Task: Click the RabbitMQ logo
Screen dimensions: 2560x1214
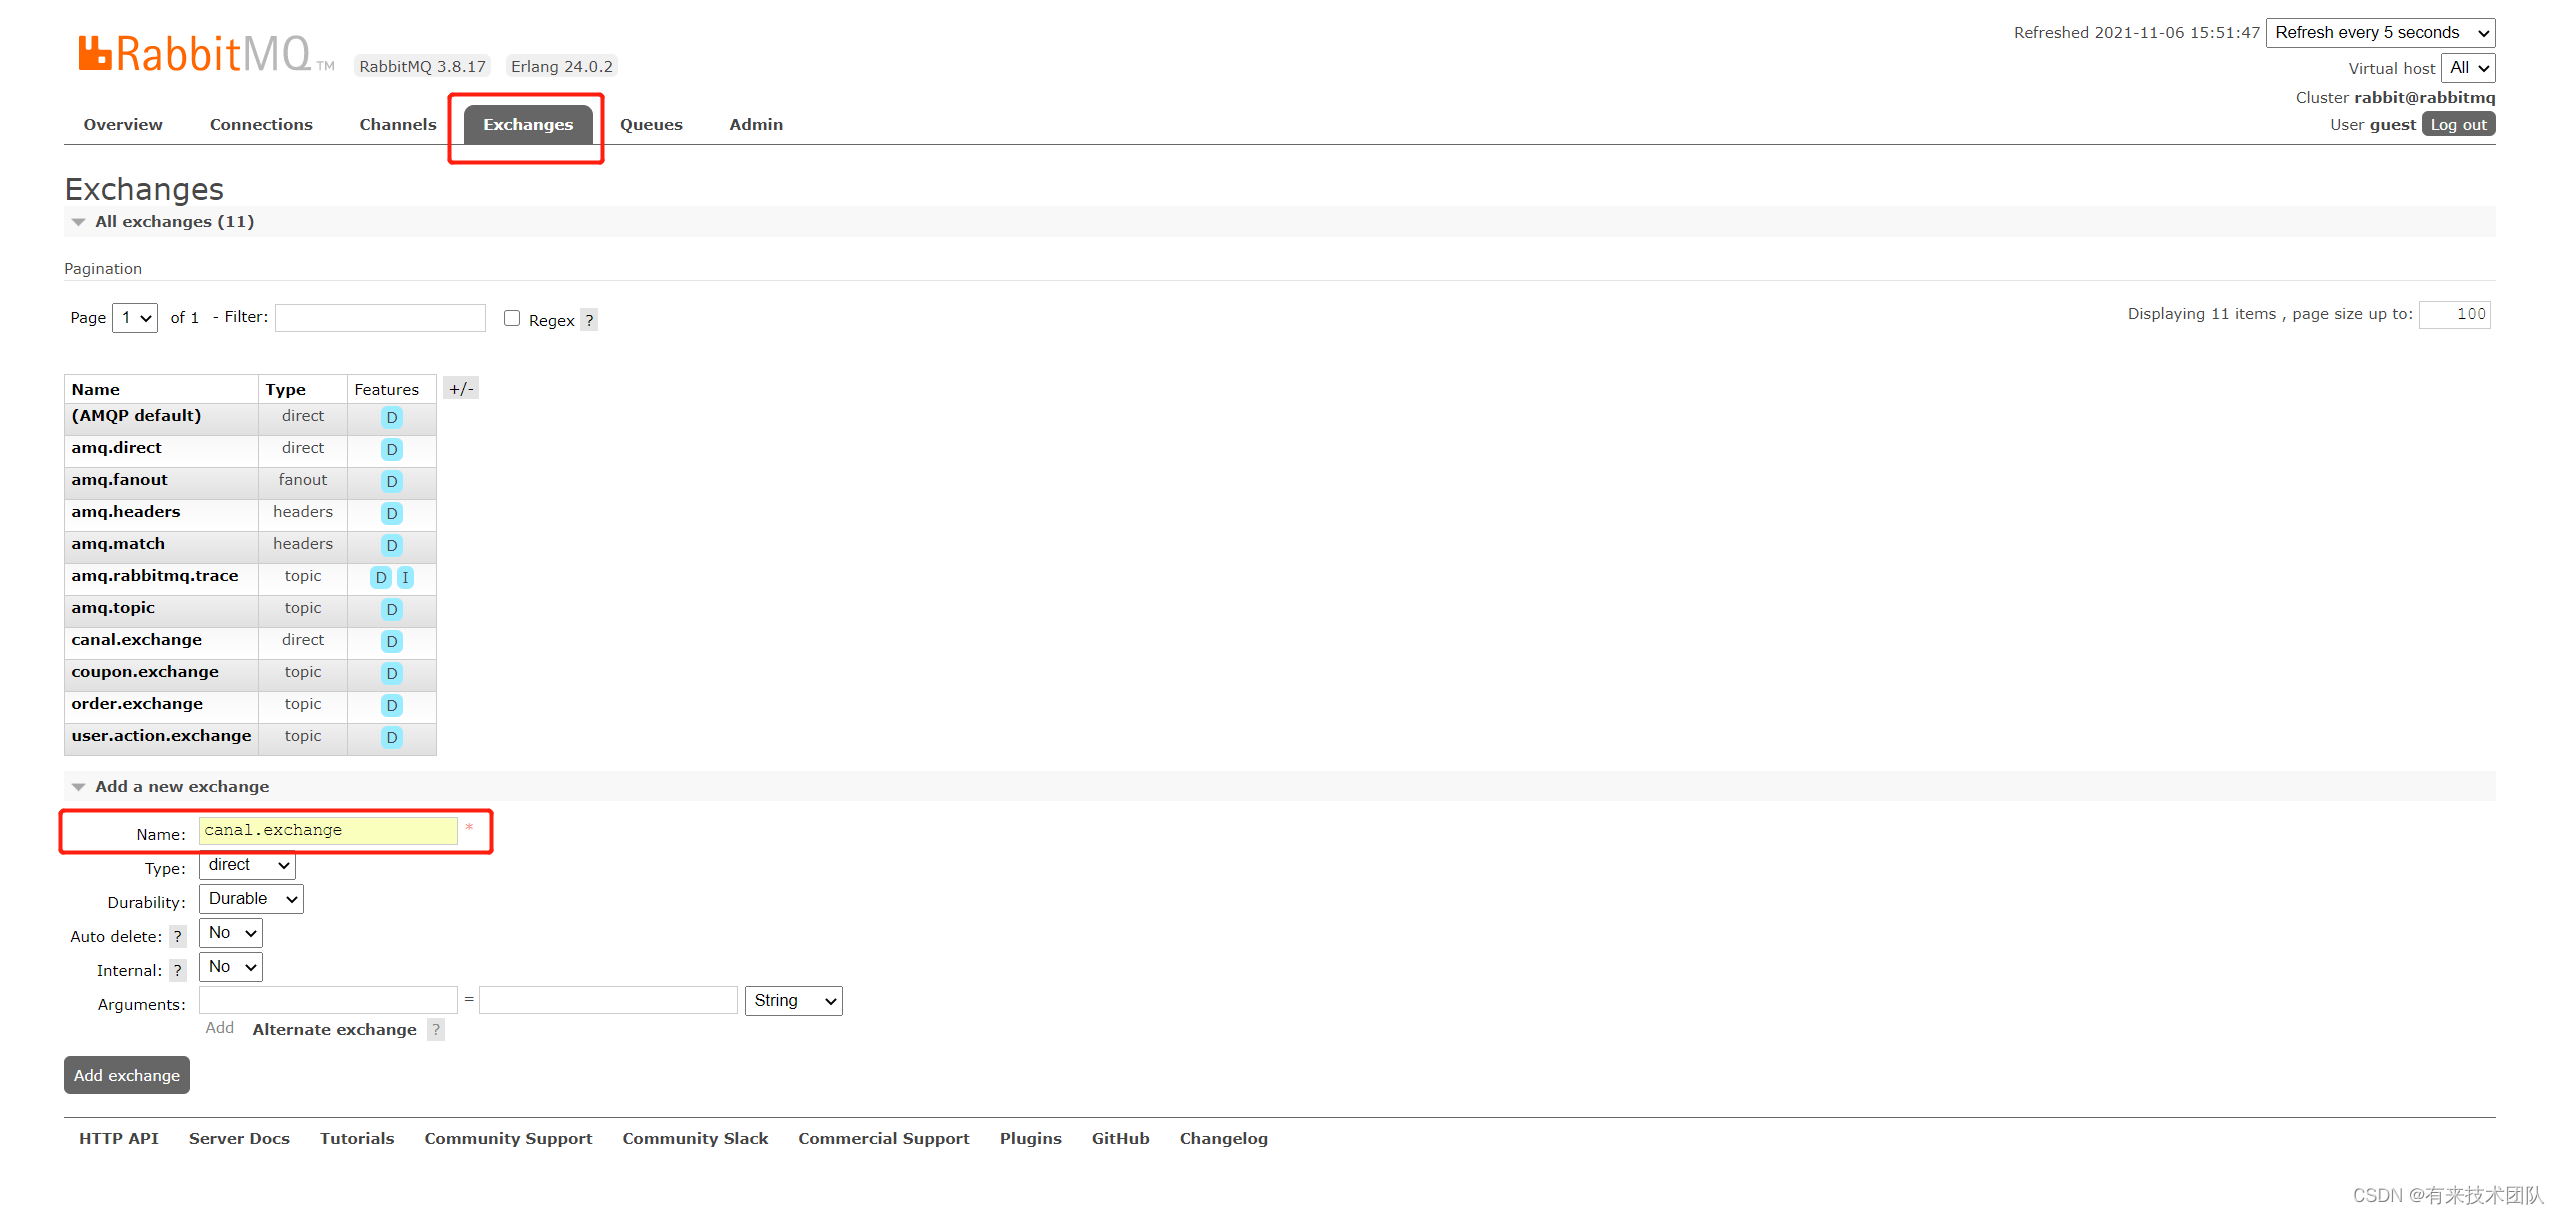Action: 196,54
